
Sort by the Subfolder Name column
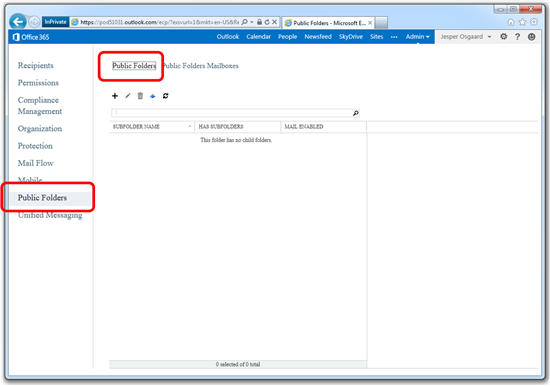[152, 126]
